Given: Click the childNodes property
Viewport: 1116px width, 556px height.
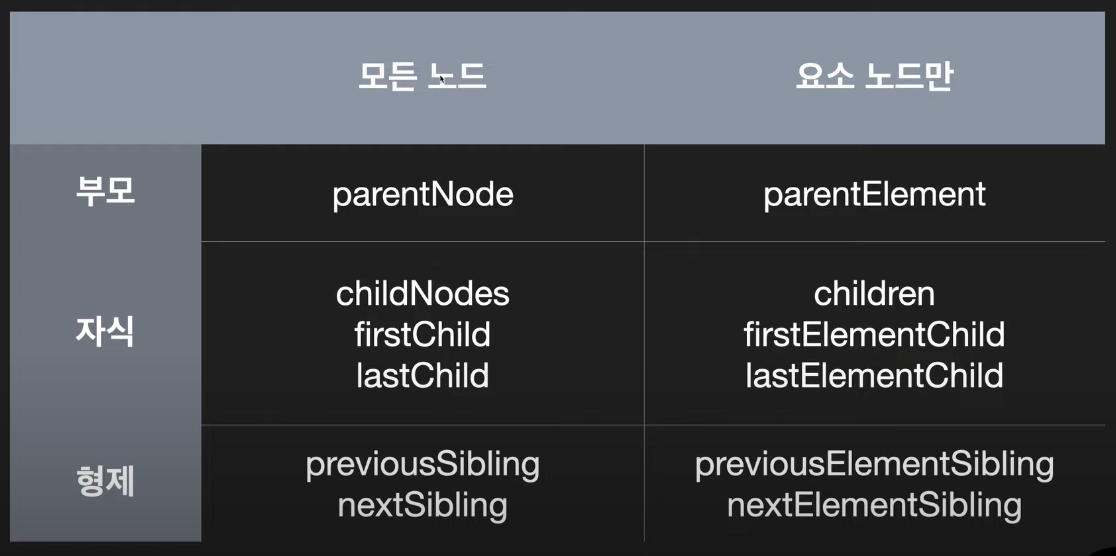Looking at the screenshot, I should [x=423, y=293].
